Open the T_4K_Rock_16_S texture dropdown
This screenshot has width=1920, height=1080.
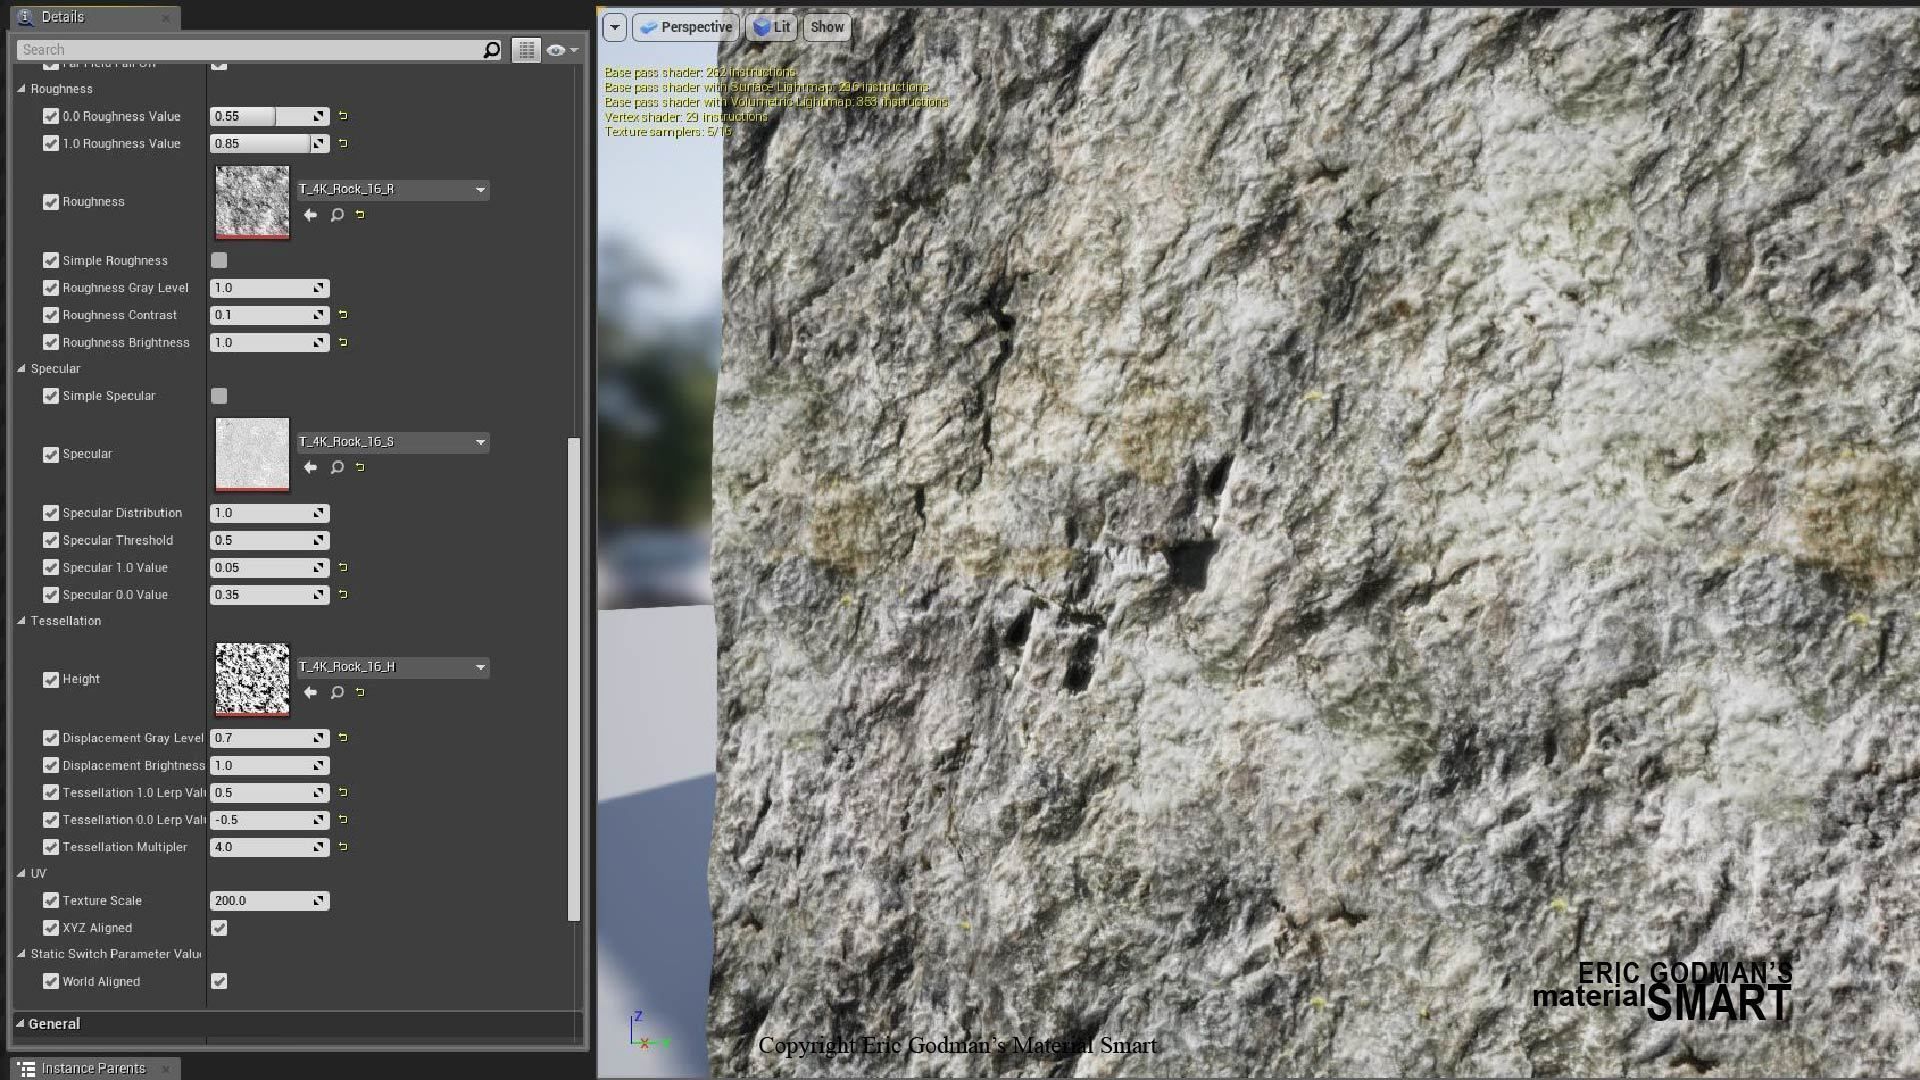coord(393,442)
